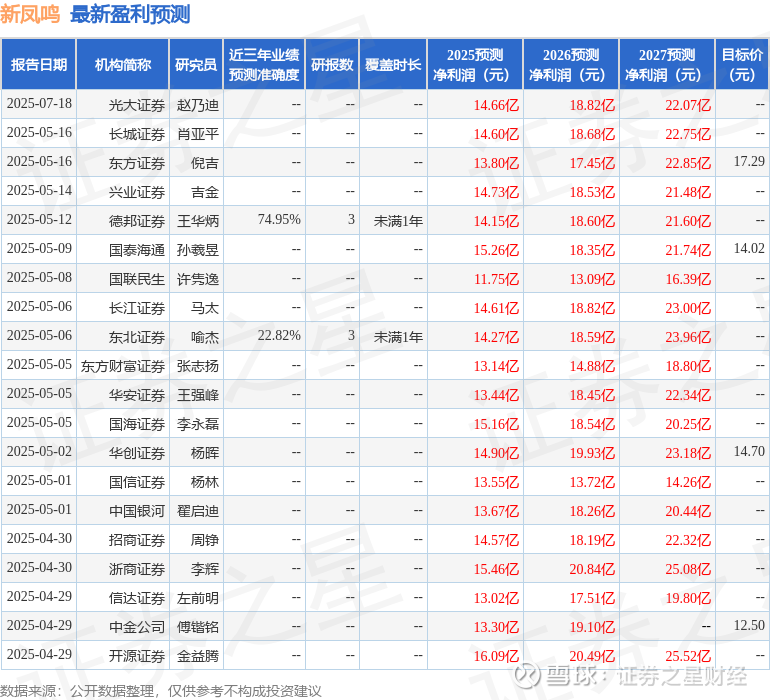
Task: Click the 新凤鸣 stock name title
Action: [30, 14]
